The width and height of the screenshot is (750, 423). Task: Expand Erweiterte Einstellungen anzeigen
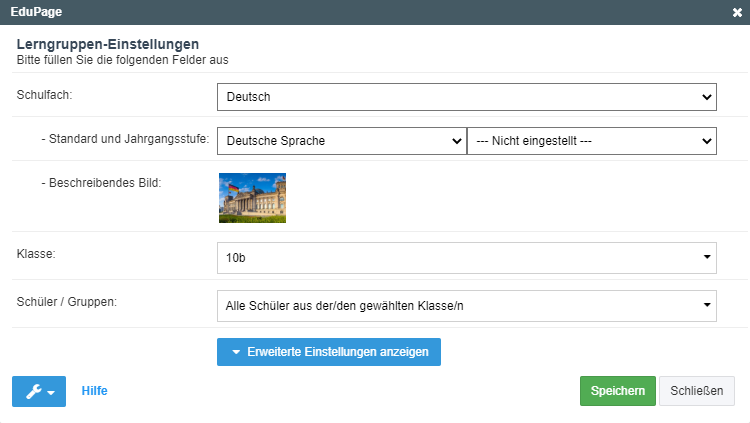329,352
